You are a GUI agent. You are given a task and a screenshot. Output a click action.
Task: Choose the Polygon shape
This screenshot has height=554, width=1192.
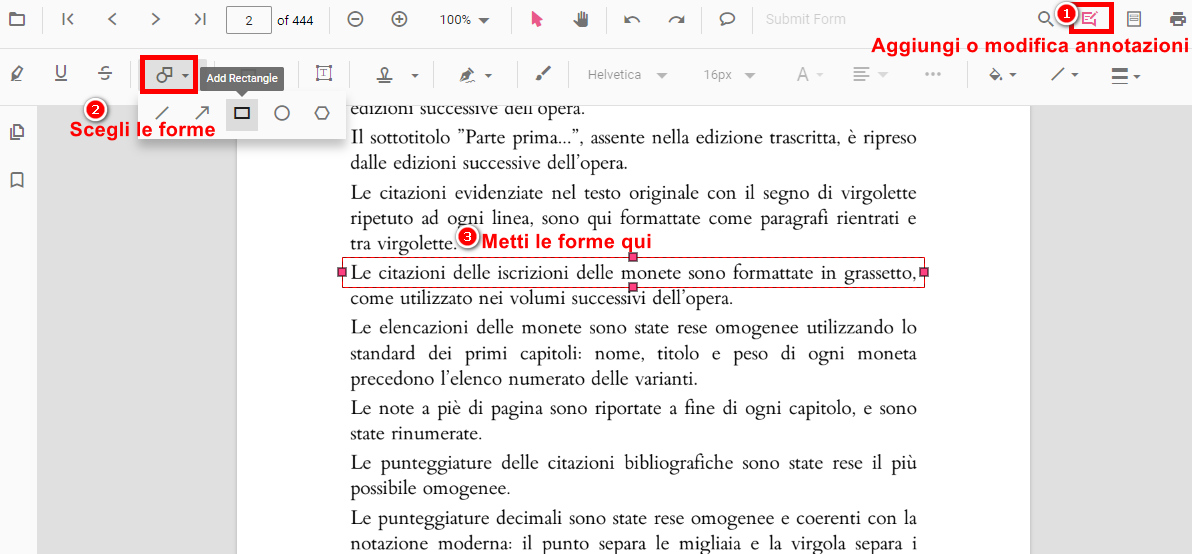322,113
